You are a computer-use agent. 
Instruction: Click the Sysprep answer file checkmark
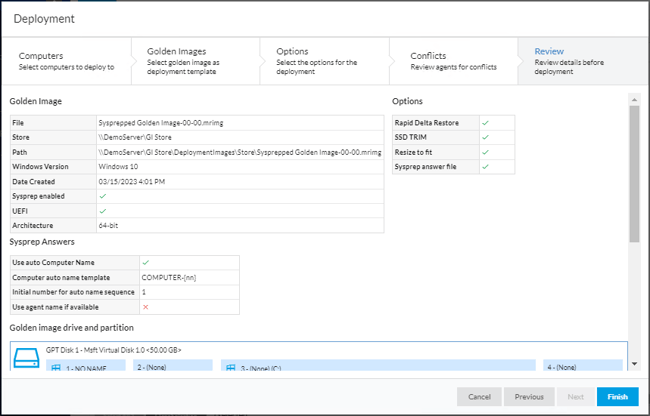click(485, 166)
